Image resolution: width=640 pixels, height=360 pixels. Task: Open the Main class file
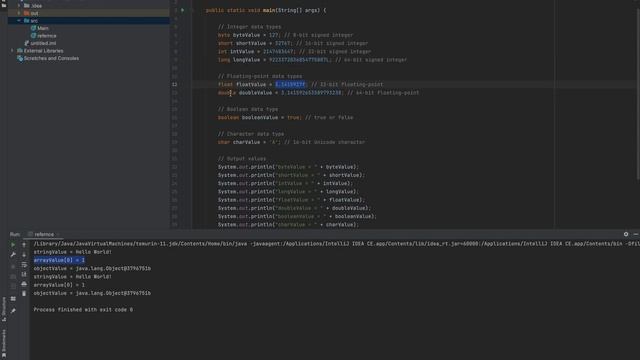coord(40,28)
